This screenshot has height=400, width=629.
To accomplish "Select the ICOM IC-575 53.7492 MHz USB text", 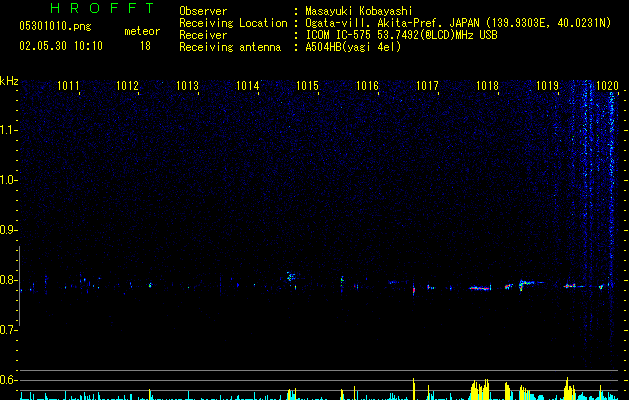I will [x=401, y=35].
